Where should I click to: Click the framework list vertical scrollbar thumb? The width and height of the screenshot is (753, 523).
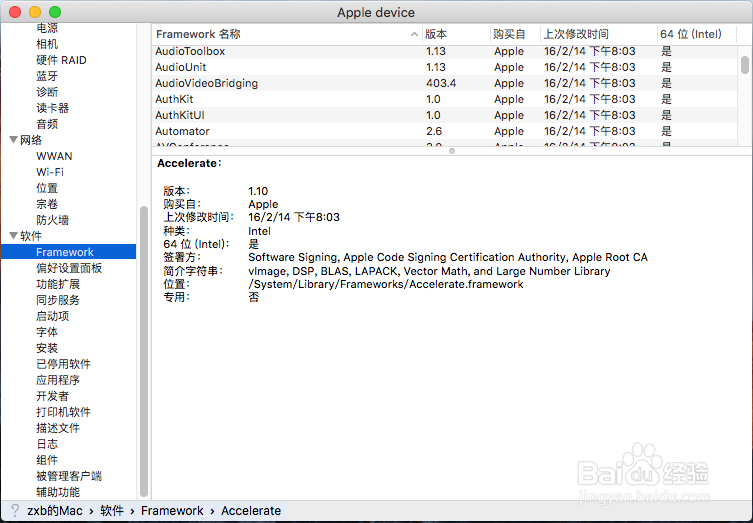[745, 65]
